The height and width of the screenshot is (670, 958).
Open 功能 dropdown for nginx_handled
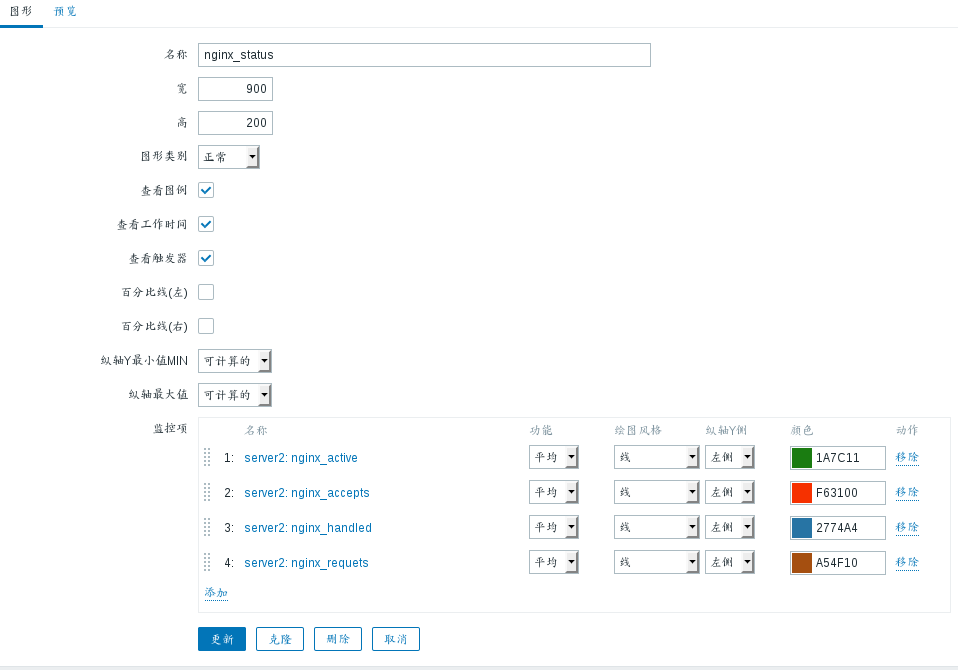[554, 527]
